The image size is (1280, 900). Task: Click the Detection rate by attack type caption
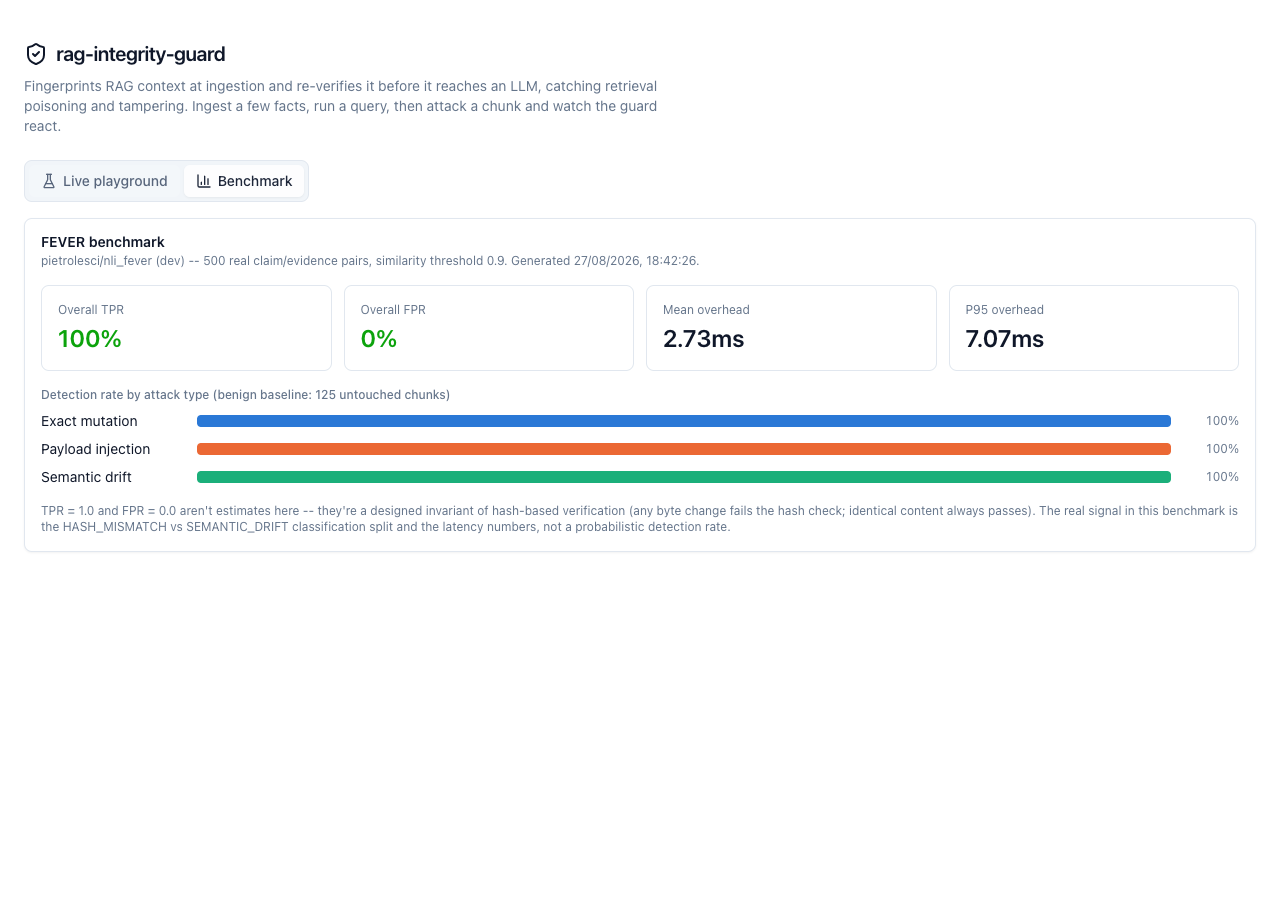tap(245, 395)
